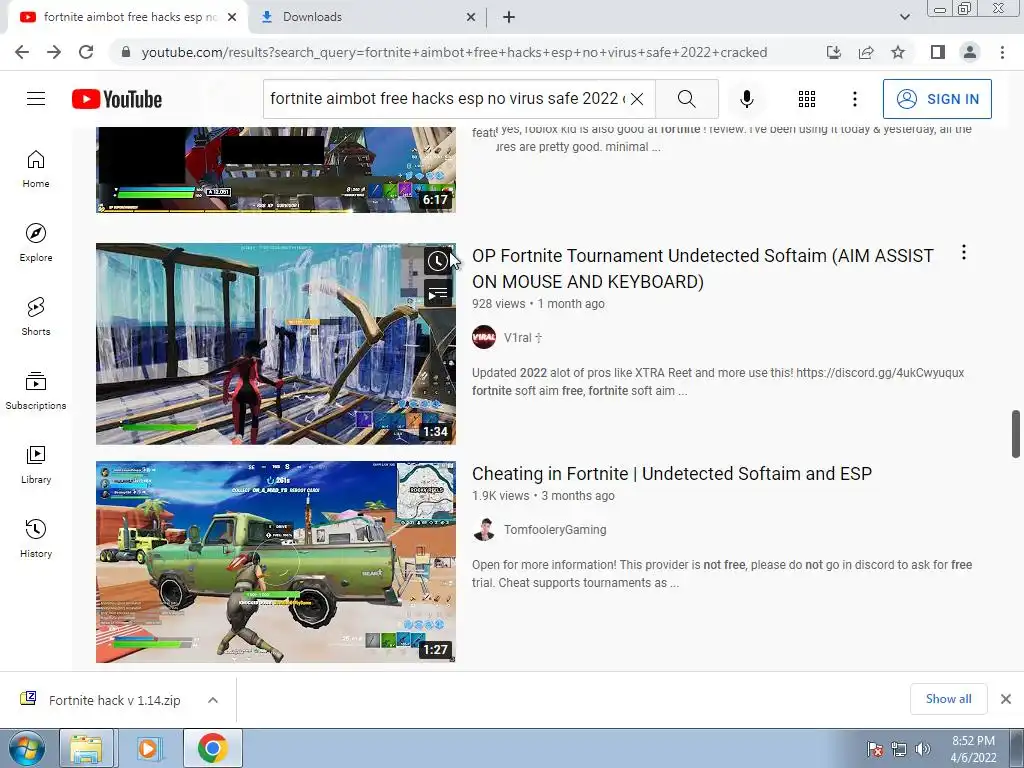The height and width of the screenshot is (768, 1024).
Task: Click the page vertical scrollbar thumb
Action: [x=1016, y=434]
